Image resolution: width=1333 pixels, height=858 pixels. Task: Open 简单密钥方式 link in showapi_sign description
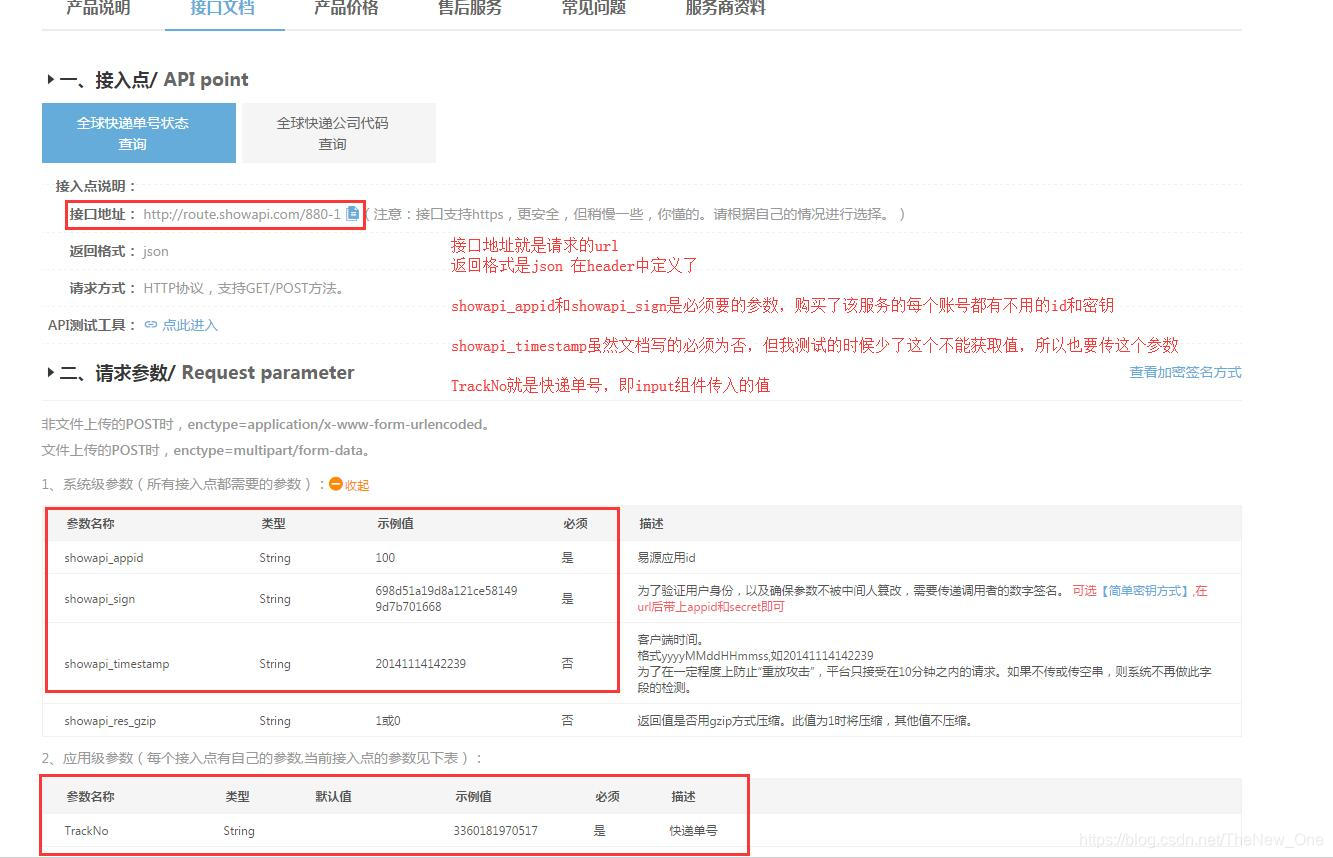(1144, 591)
